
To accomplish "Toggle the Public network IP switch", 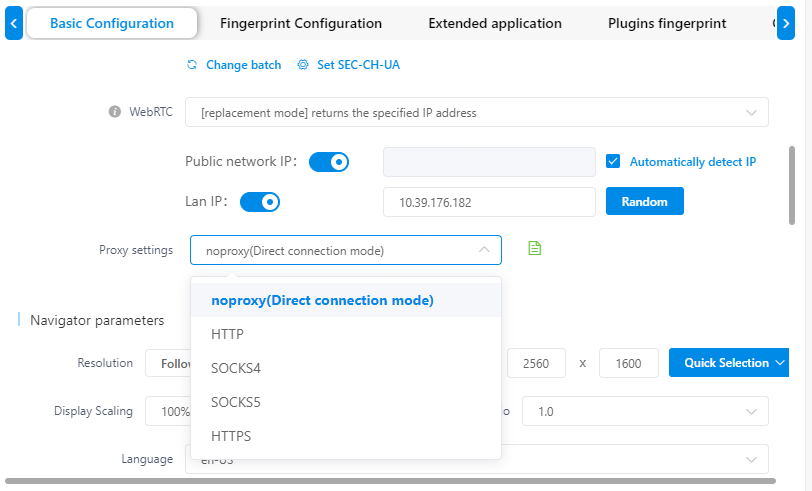I will coord(329,162).
